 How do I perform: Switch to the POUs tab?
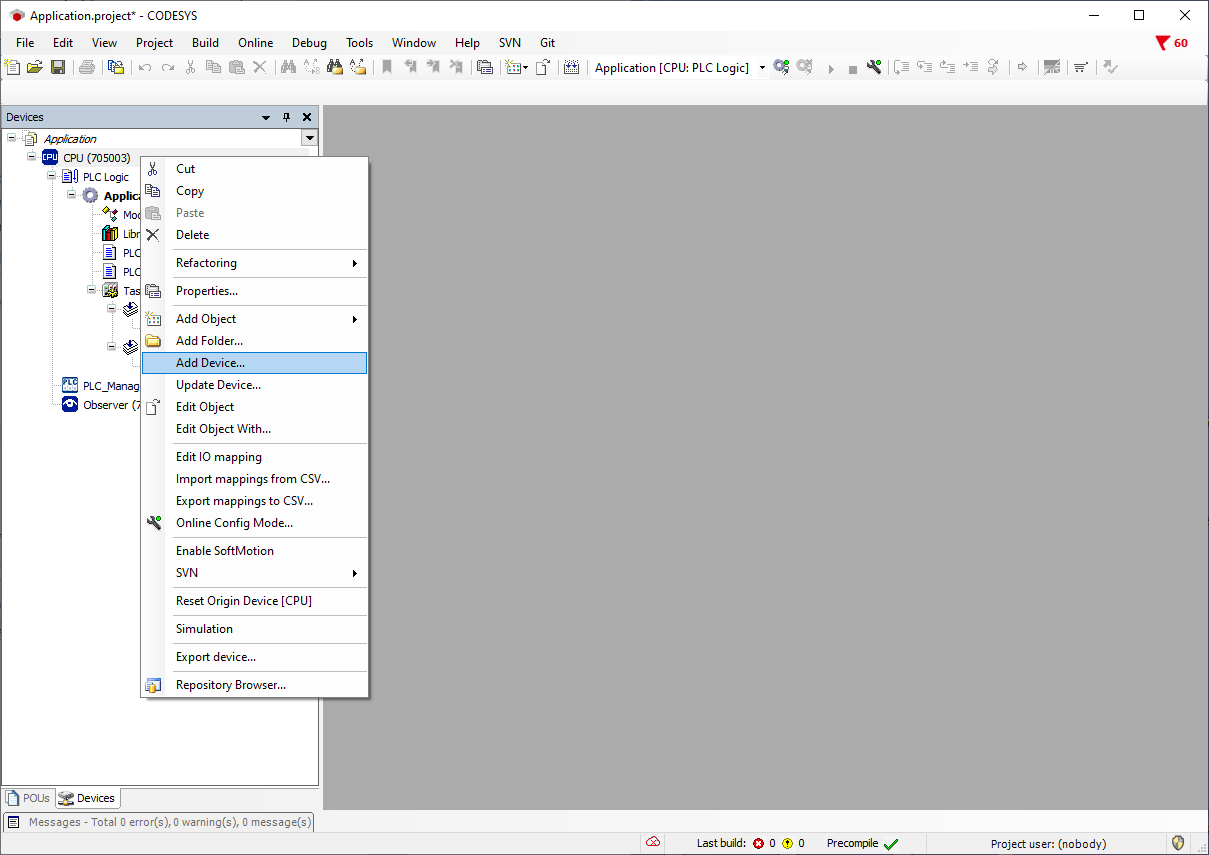[28, 798]
